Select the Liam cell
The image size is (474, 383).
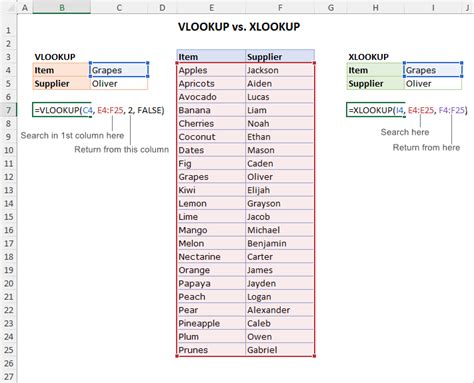[x=280, y=110]
